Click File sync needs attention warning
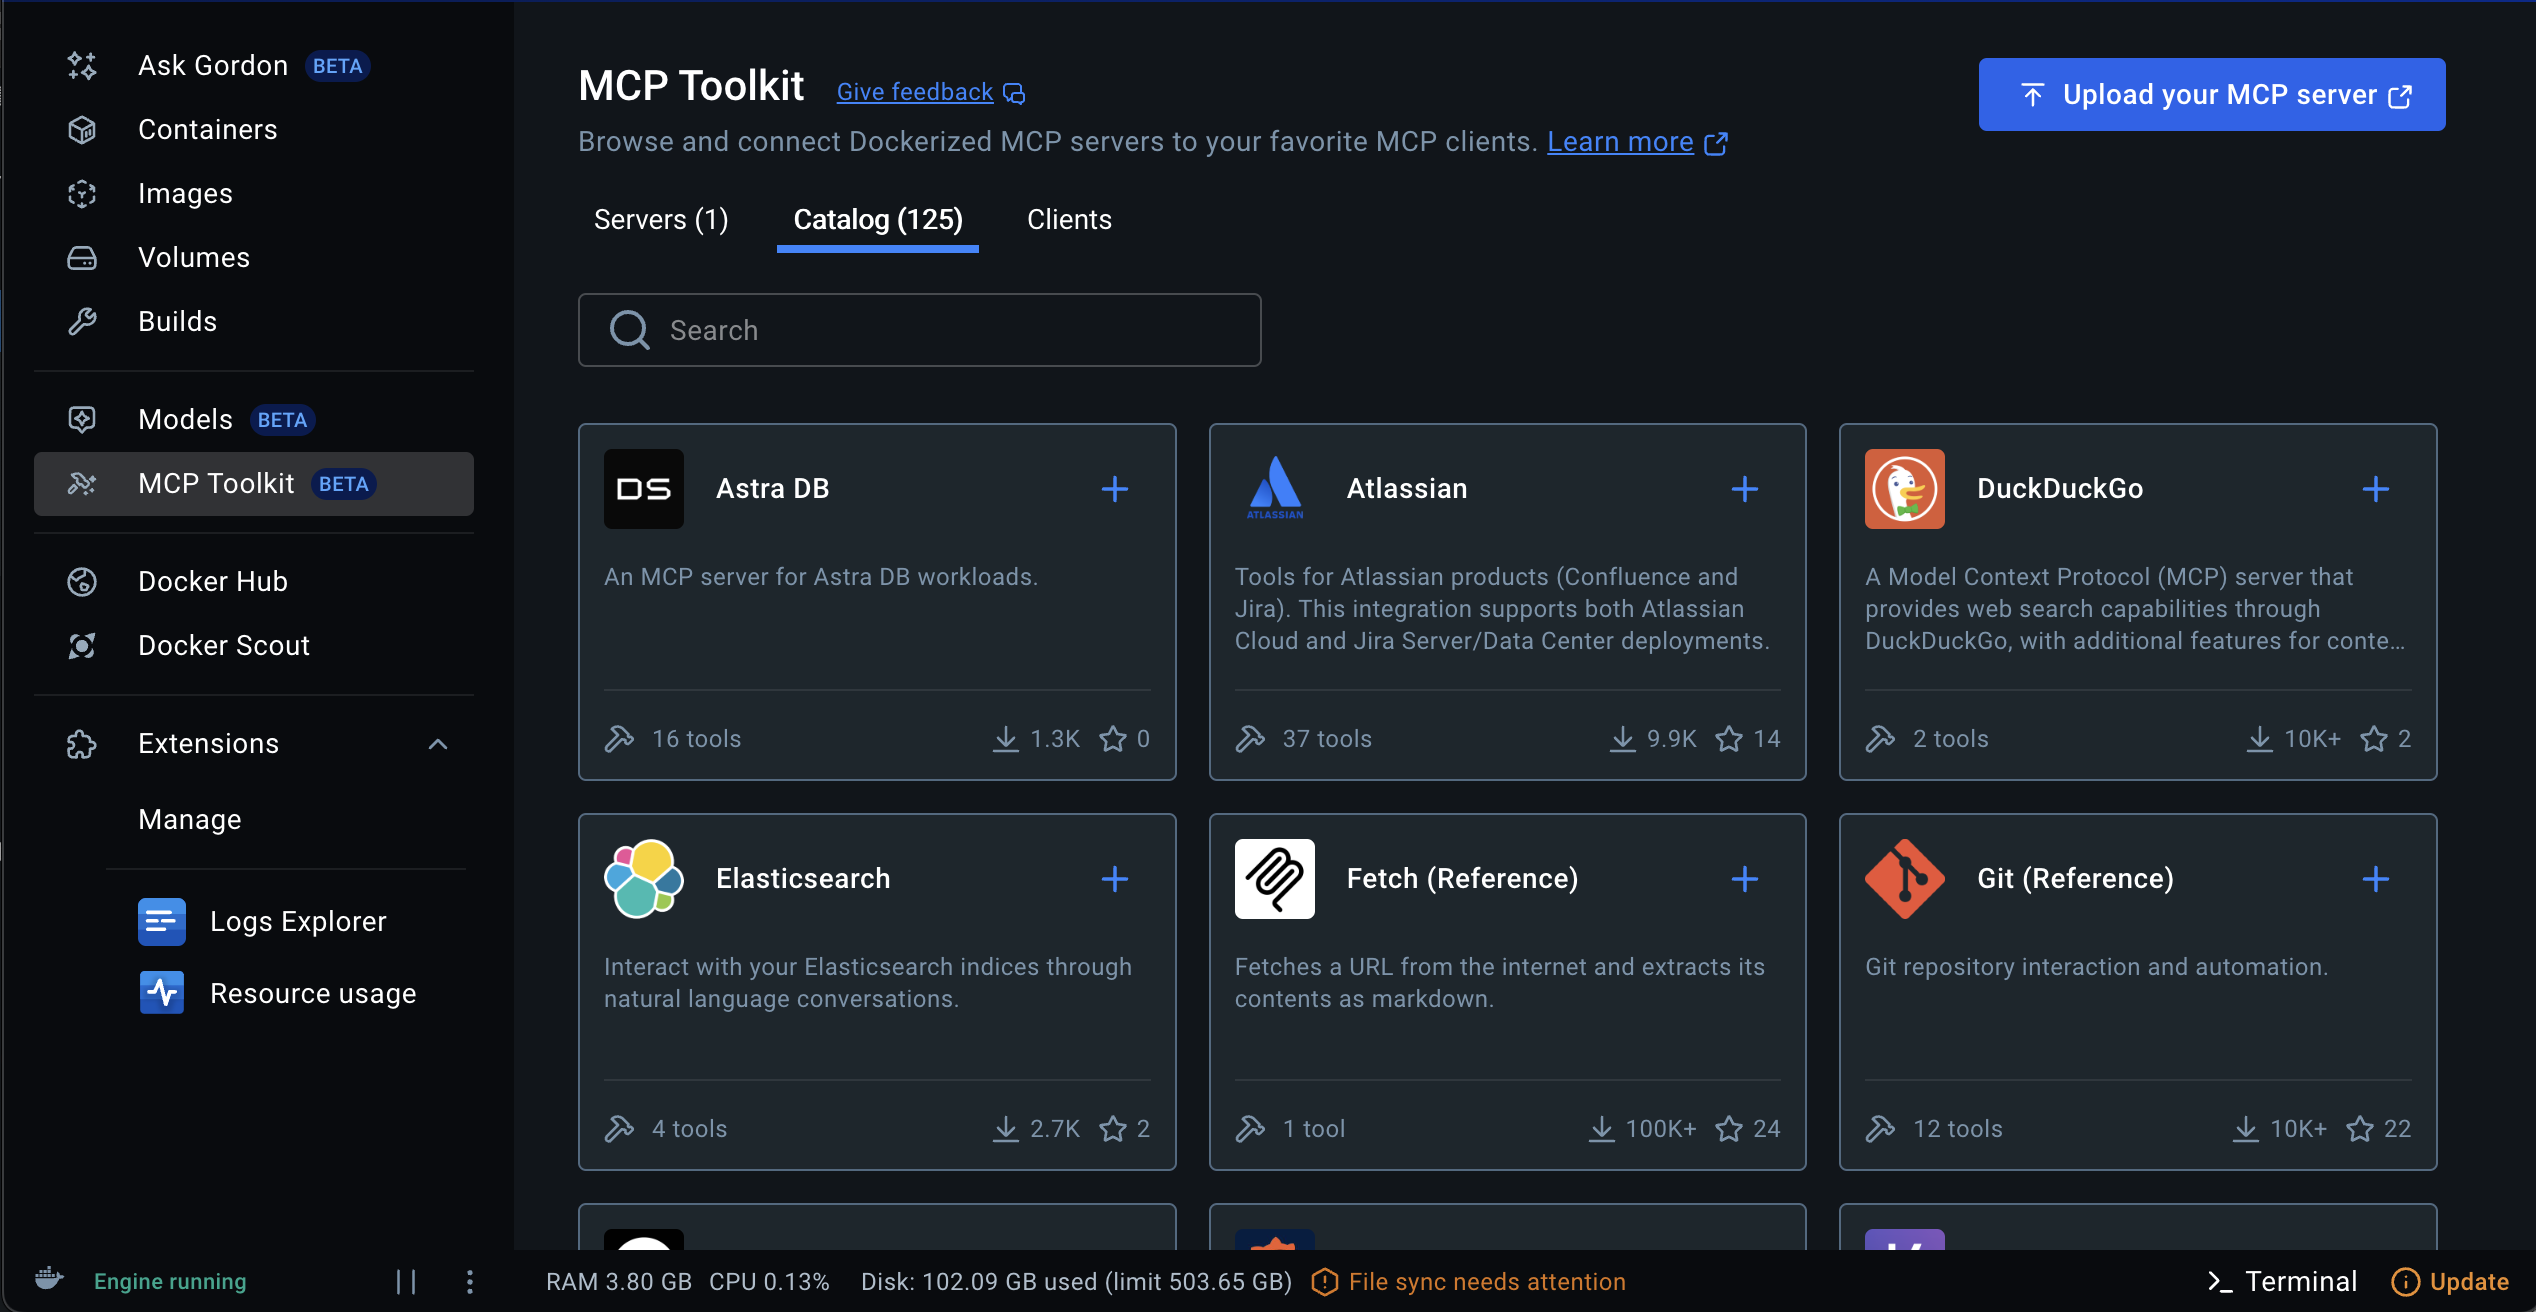Viewport: 2536px width, 1312px height. 1469,1282
